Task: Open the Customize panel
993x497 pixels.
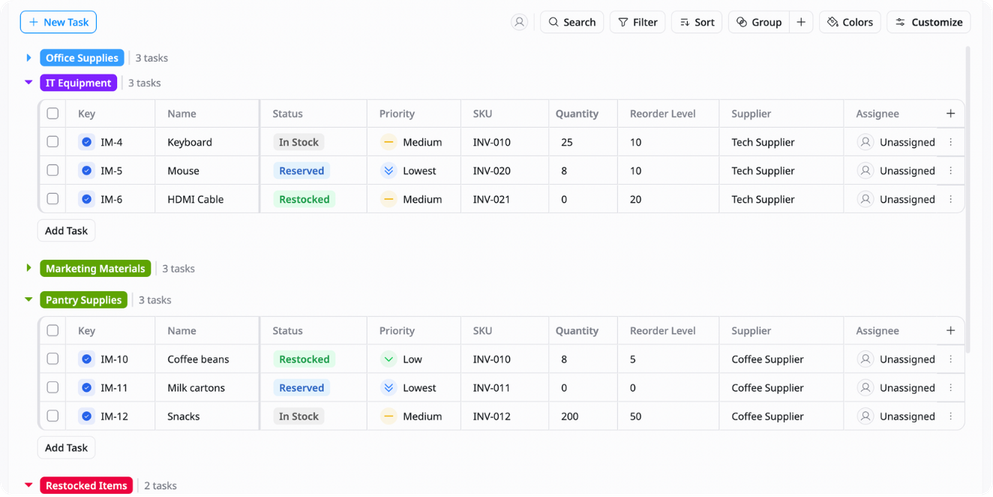Action: click(928, 22)
